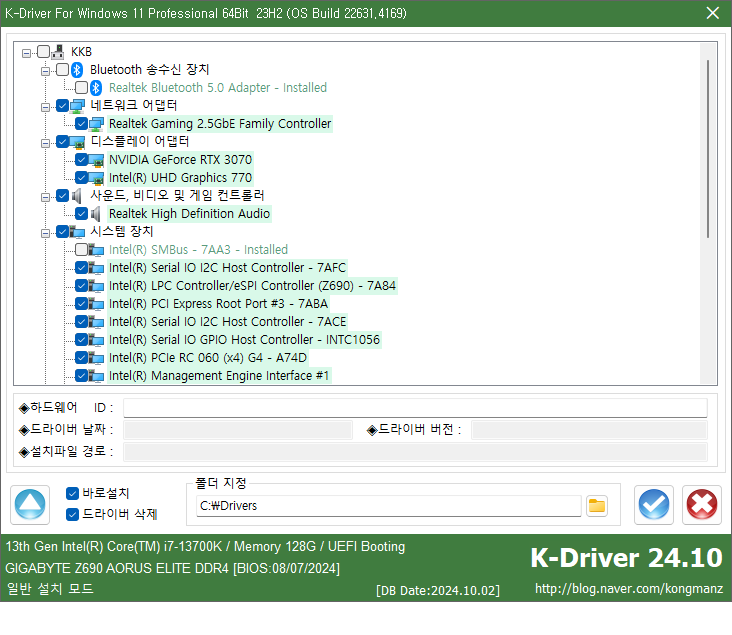Uncheck the Realtek High Definition Audio checkbox

pyautogui.click(x=81, y=214)
